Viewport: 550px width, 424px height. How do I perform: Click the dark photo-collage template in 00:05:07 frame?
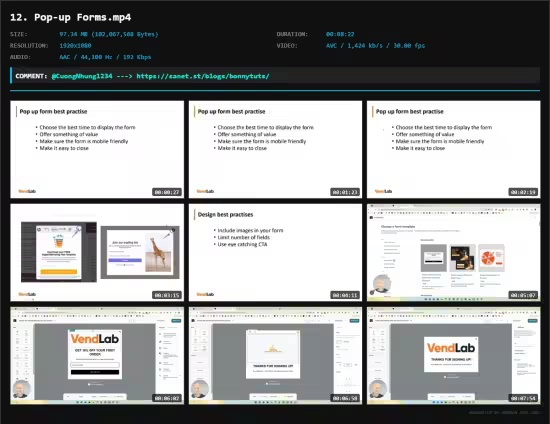(x=462, y=258)
